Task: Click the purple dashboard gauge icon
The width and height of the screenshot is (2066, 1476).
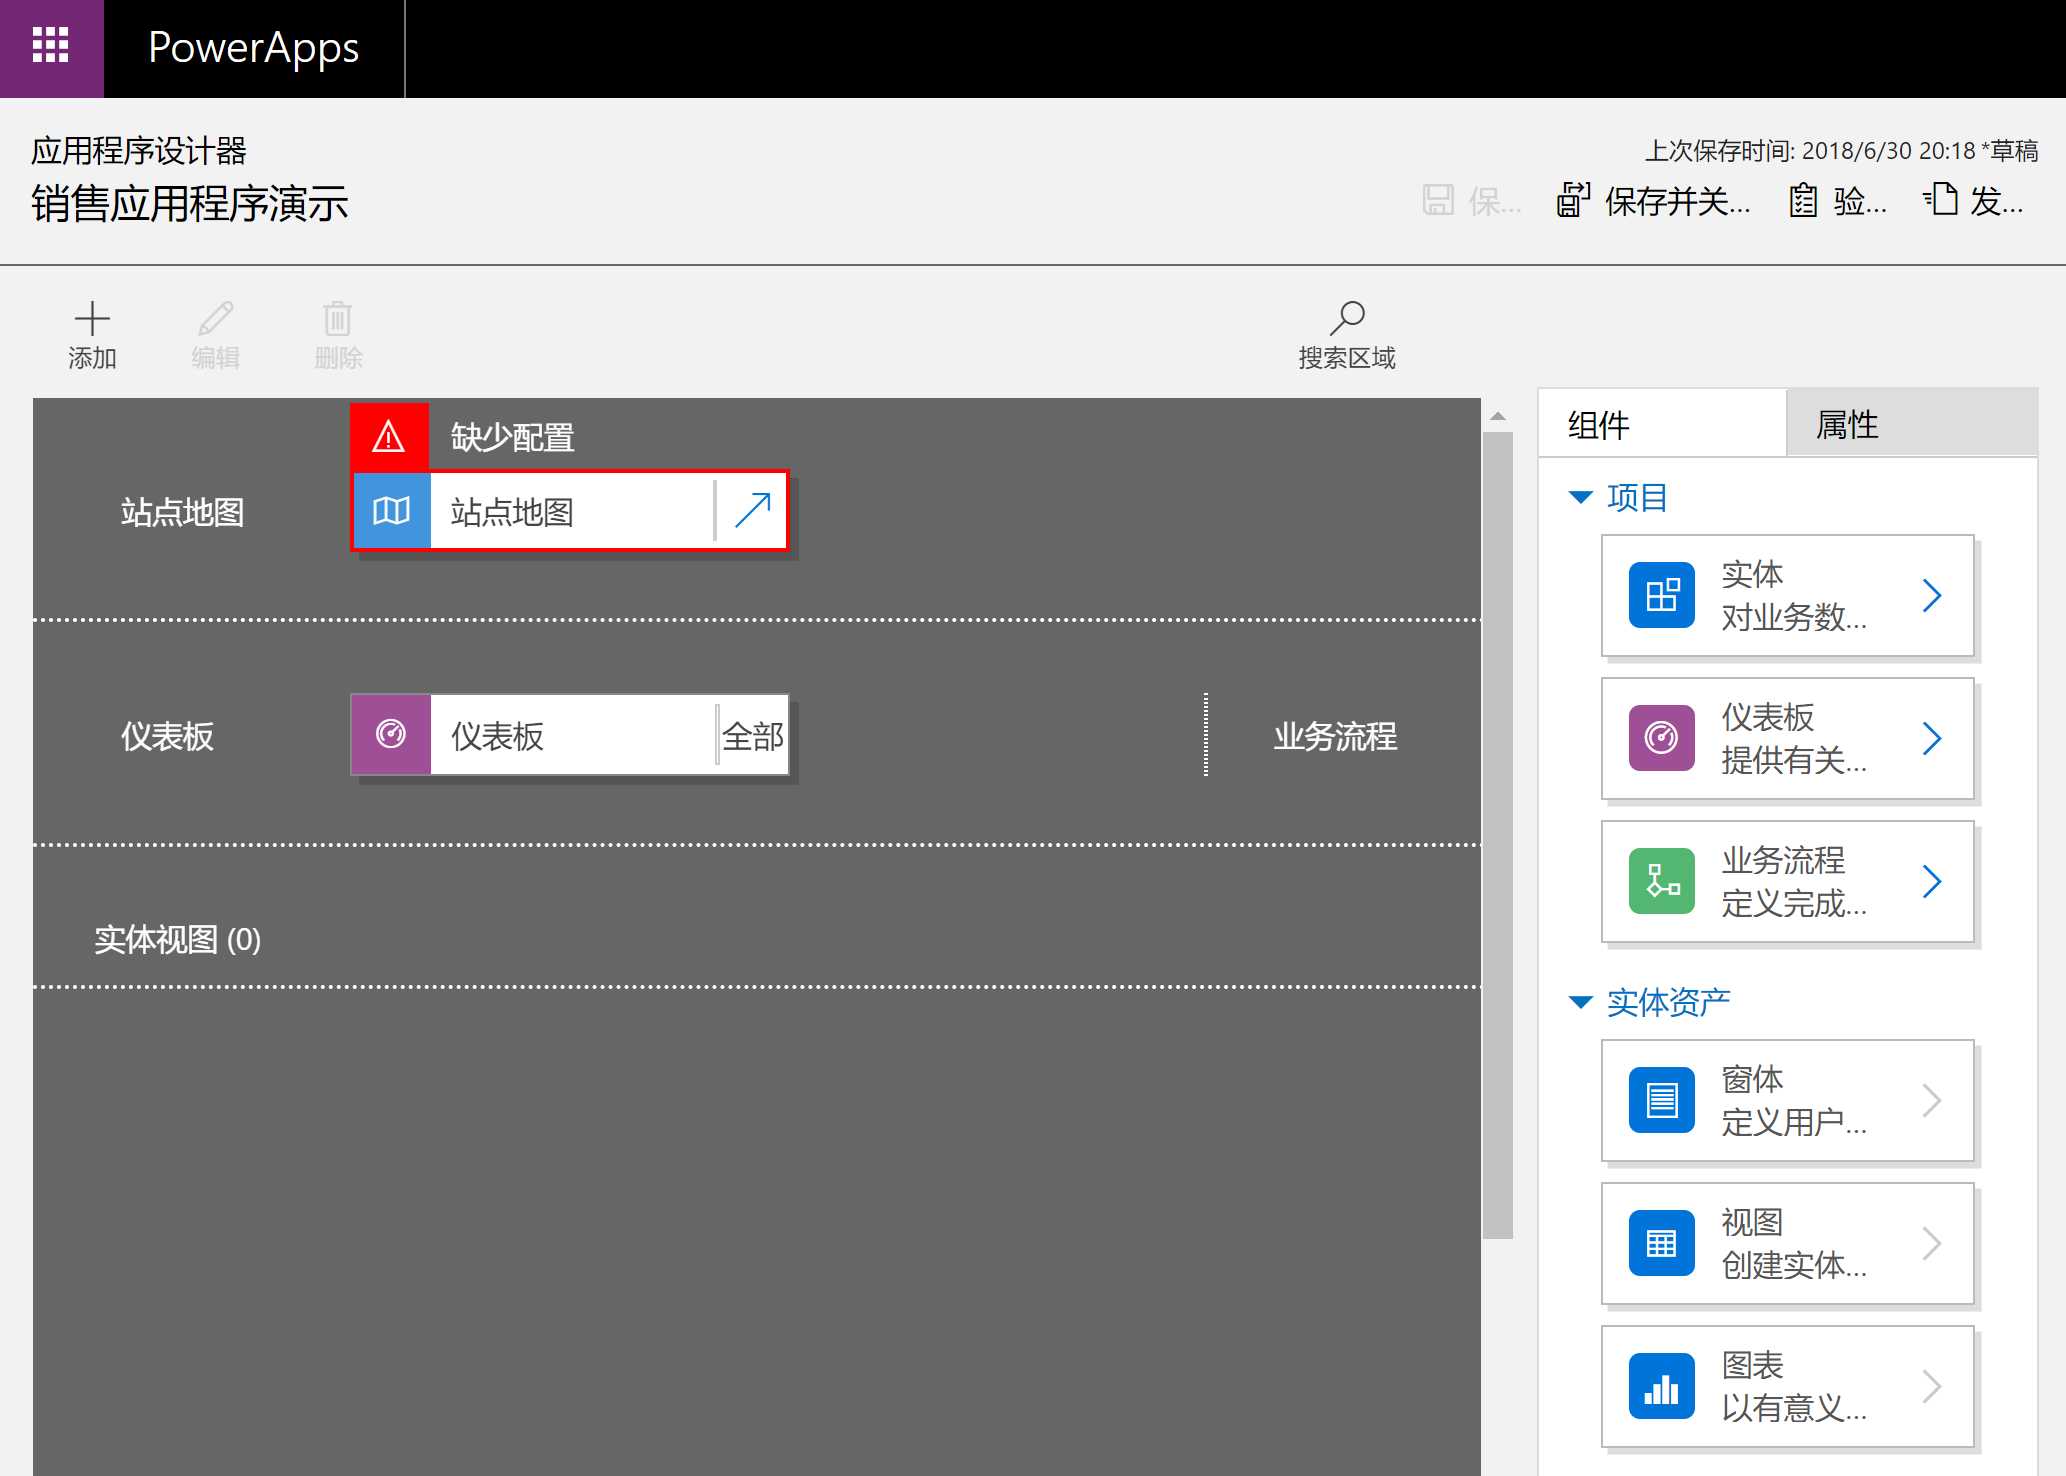Action: pos(391,735)
